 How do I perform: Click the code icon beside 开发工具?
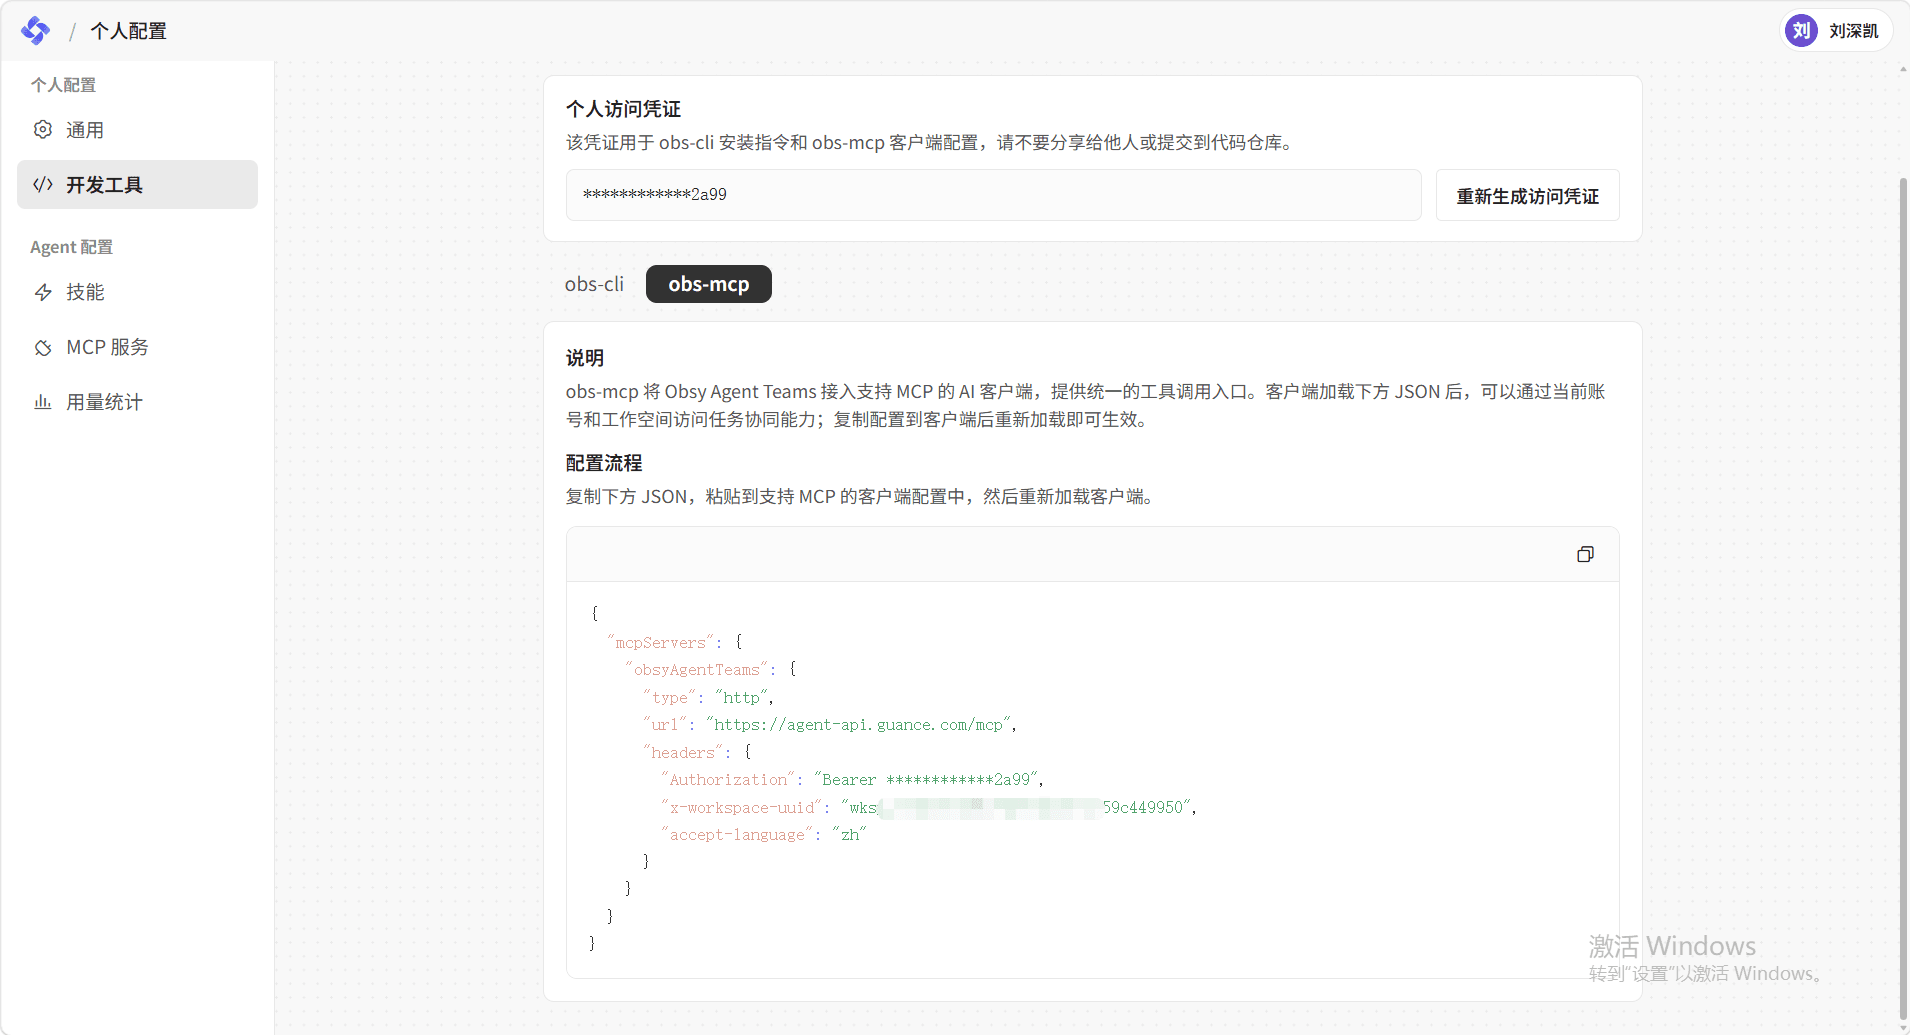pos(43,184)
